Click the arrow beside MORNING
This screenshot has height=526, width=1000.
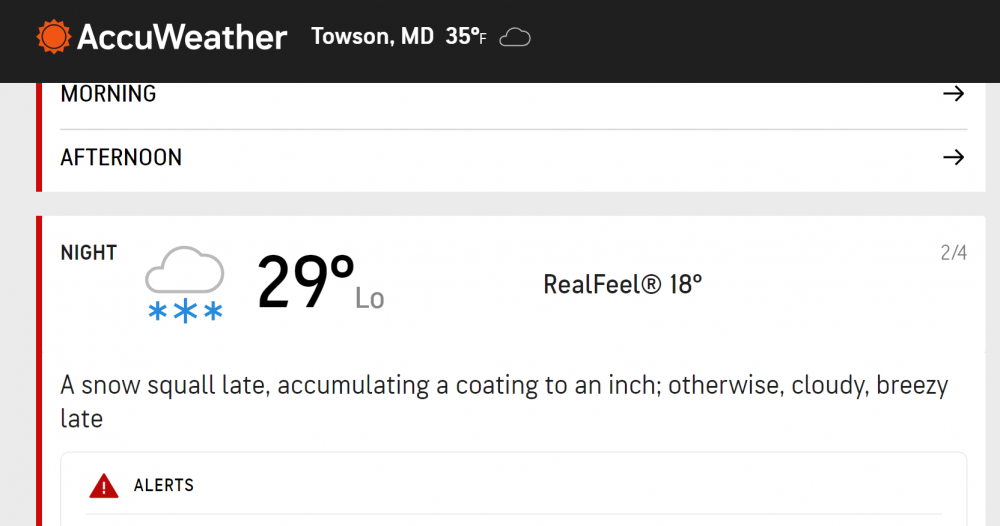point(953,94)
